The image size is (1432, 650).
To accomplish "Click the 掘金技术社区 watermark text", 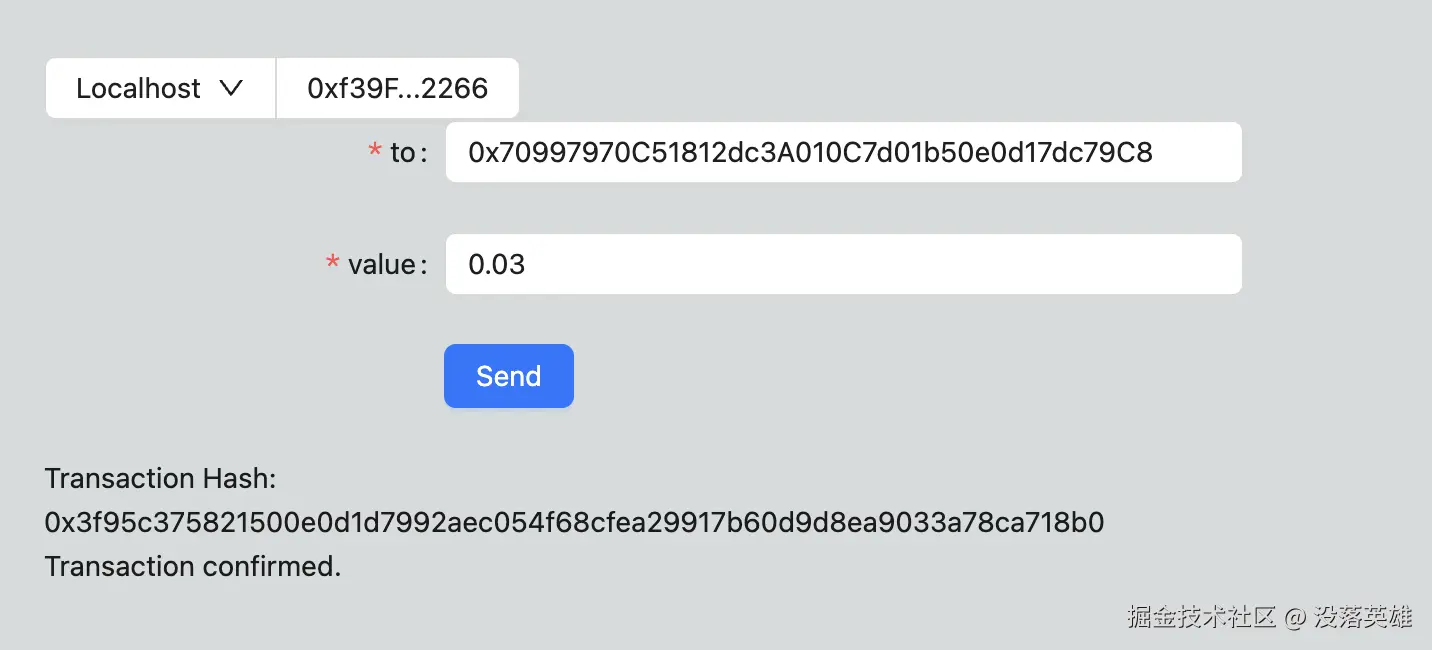I will 1202,616.
